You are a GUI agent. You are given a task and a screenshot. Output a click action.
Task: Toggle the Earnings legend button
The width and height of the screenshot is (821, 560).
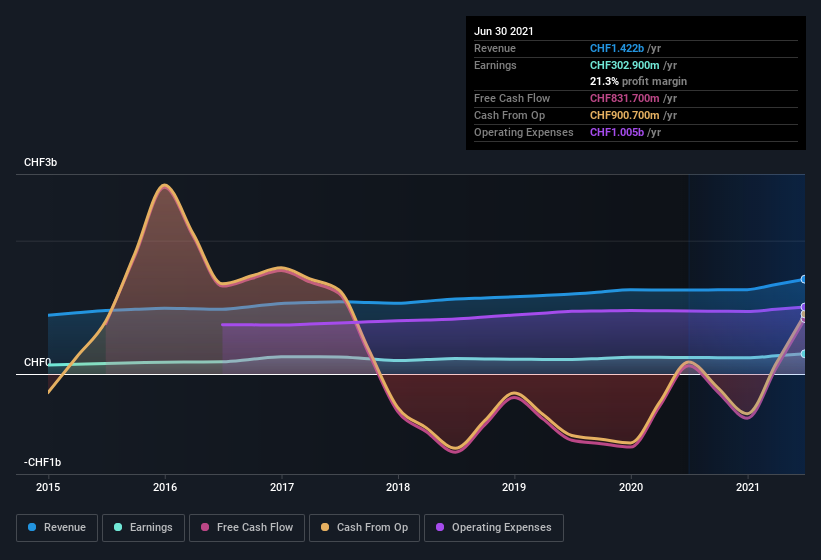146,527
